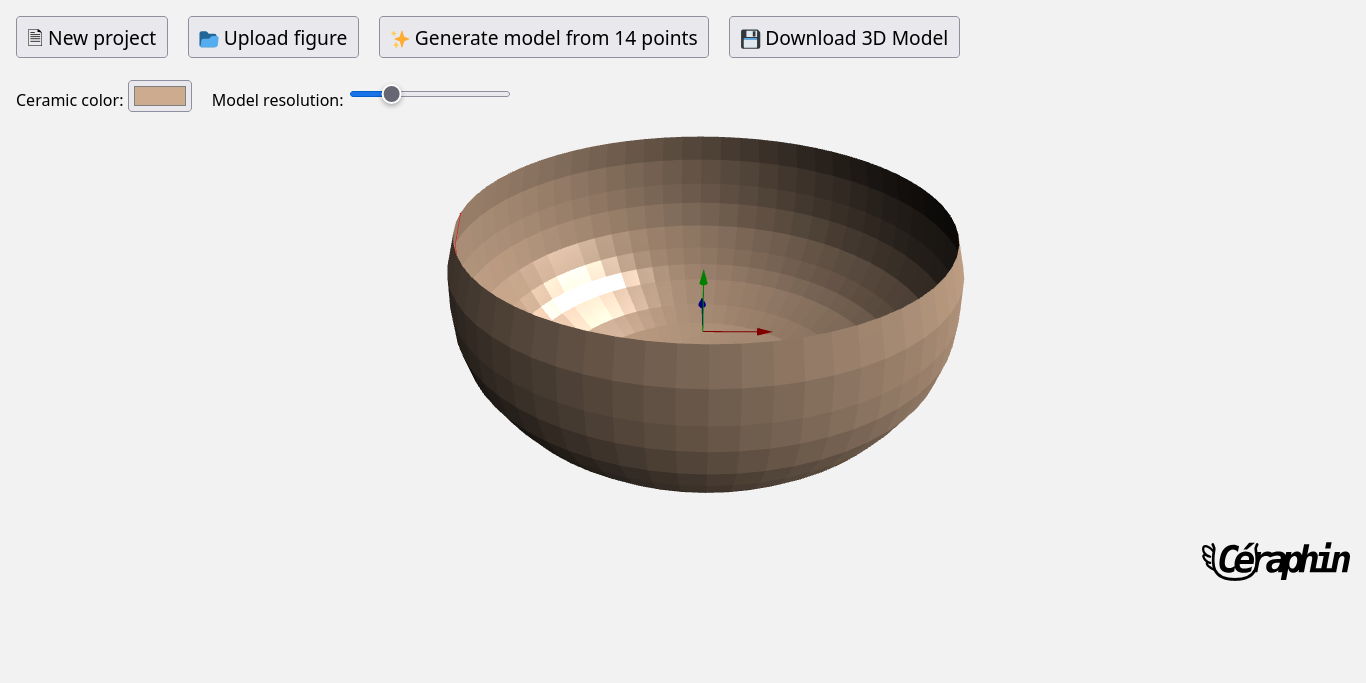Click the floppy disk icon on Download
Viewport: 1366px width, 683px height.
pos(750,39)
